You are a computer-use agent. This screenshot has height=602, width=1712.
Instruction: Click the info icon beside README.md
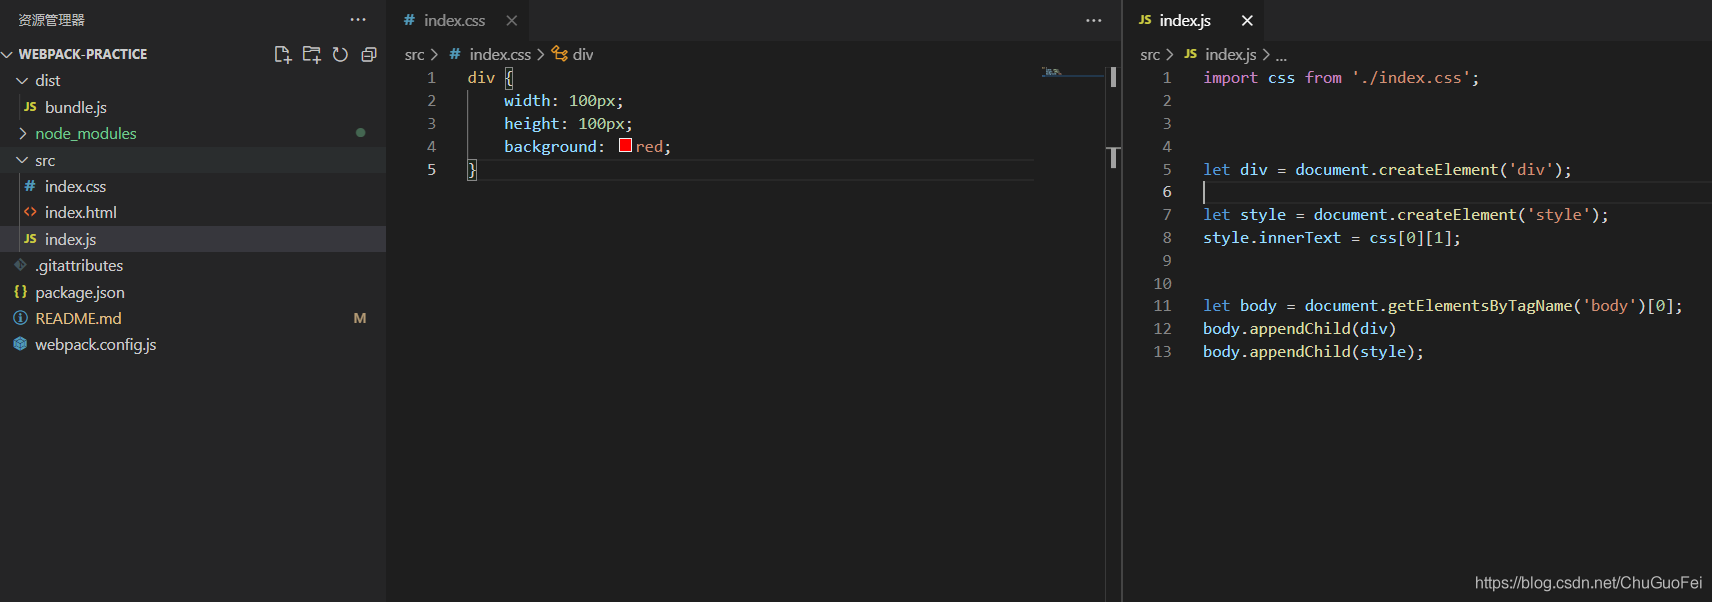[x=20, y=318]
